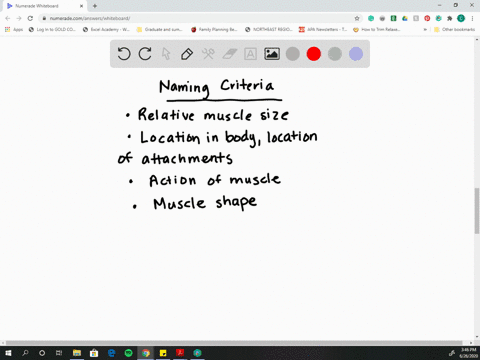Open the Apps bookmark shortcut
This screenshot has width=480, height=360.
pyautogui.click(x=14, y=29)
